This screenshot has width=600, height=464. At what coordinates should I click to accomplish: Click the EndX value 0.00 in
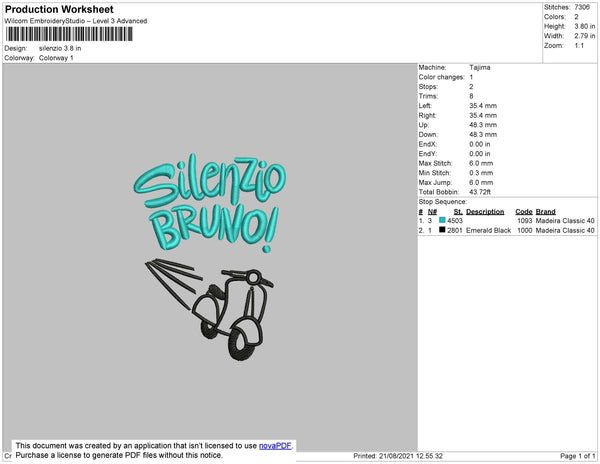click(480, 144)
